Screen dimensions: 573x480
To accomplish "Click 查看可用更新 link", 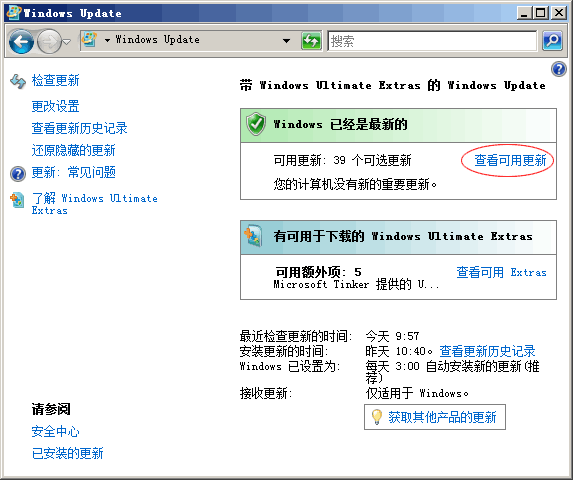I will tap(510, 160).
